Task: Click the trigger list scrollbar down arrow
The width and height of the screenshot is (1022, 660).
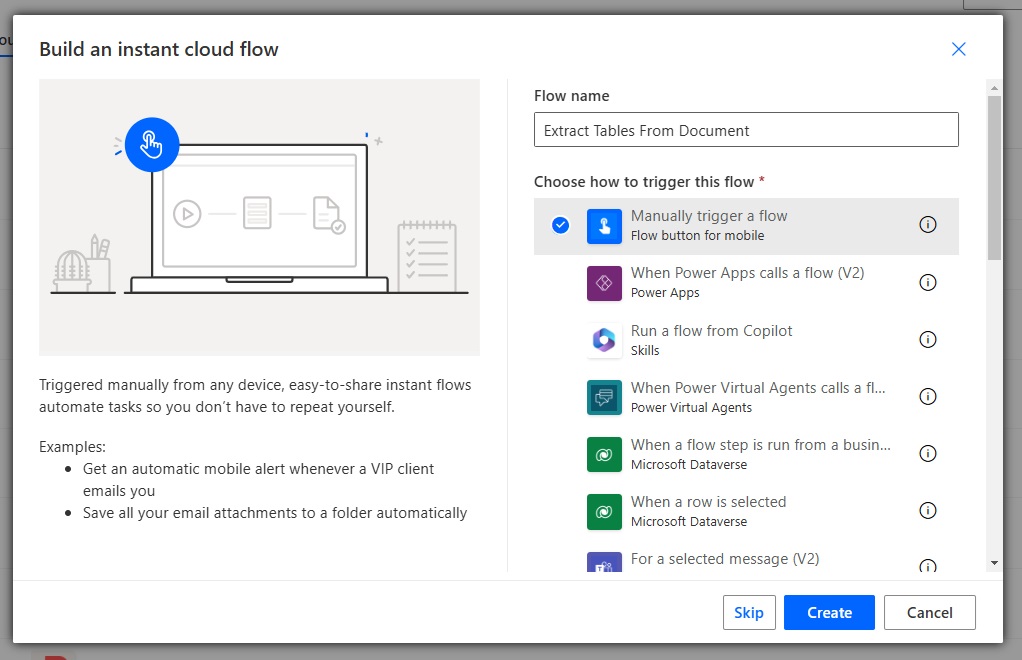Action: 994,563
